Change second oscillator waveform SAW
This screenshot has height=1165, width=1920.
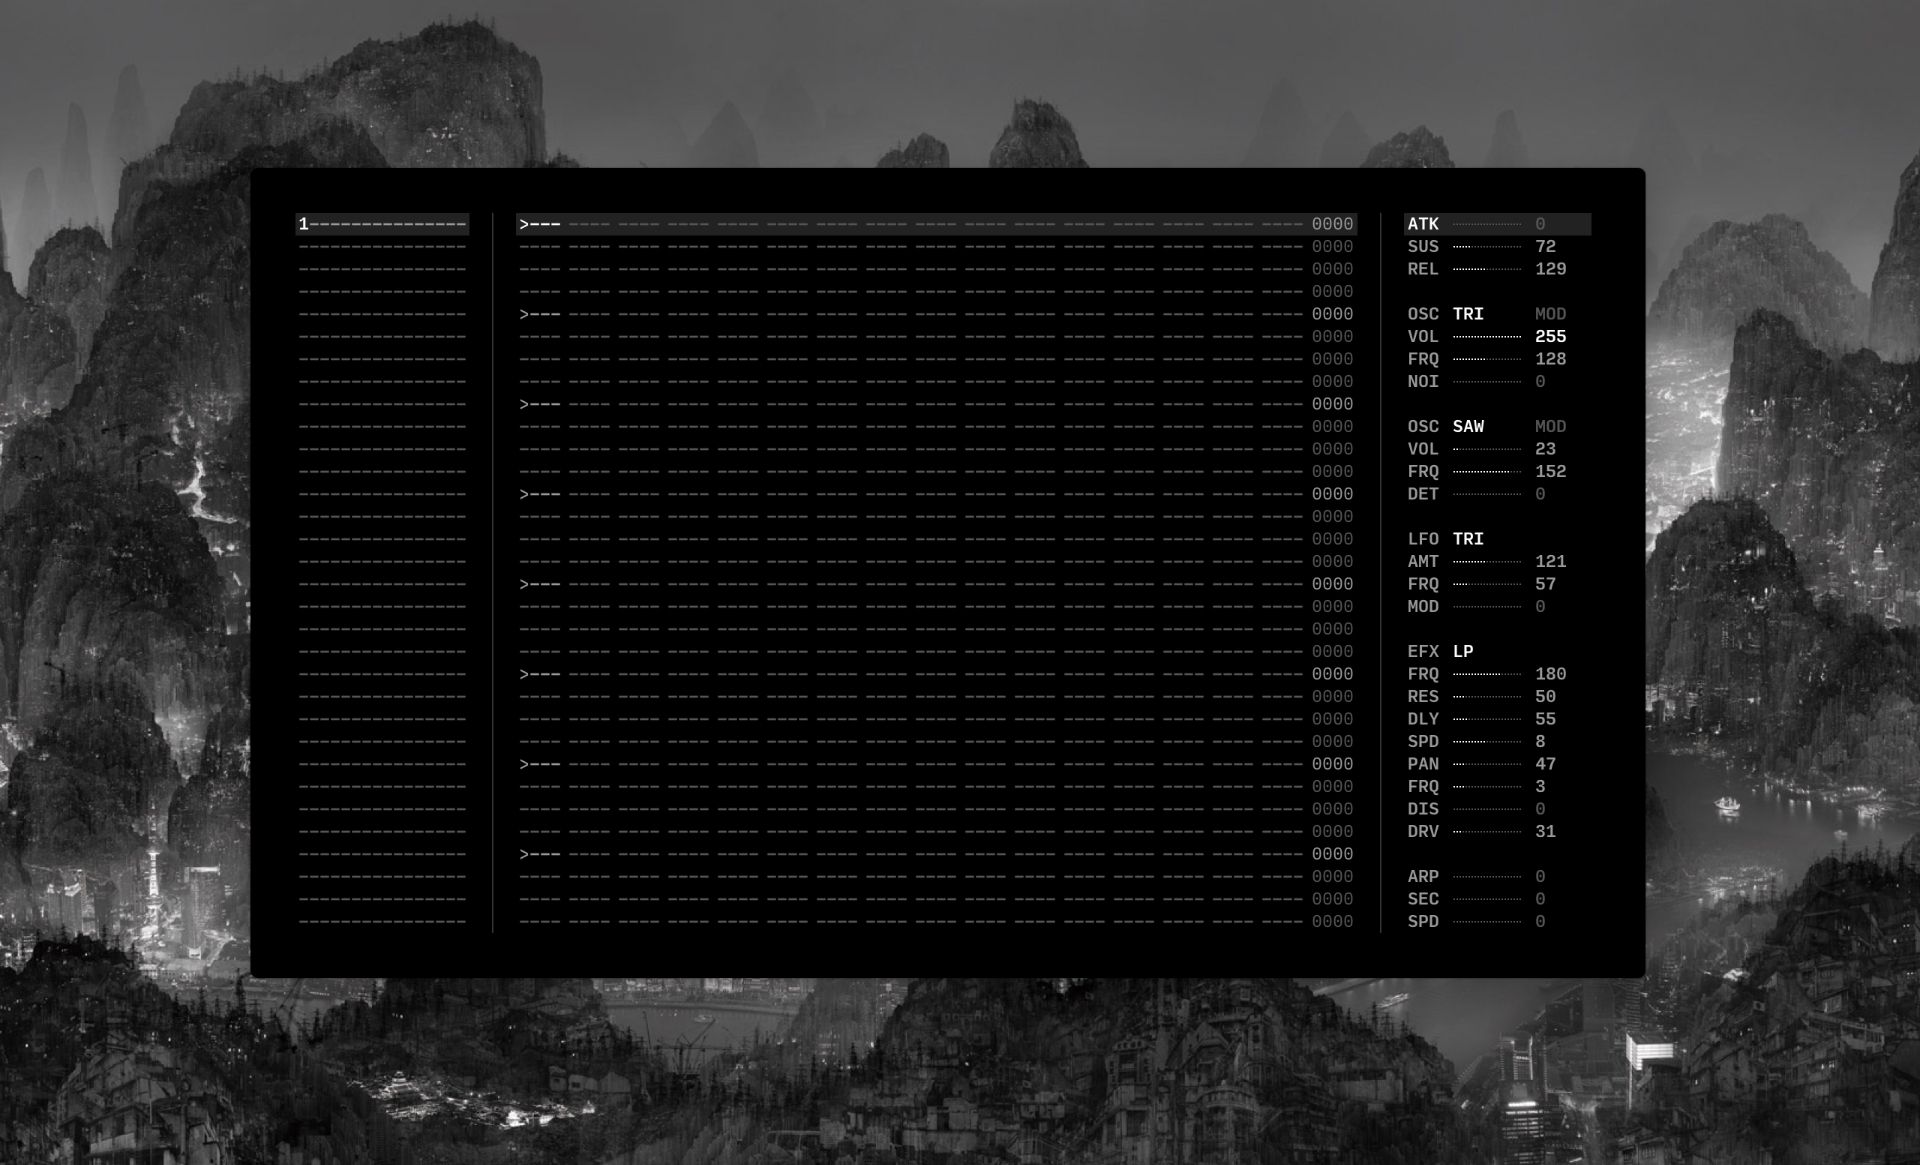click(1468, 427)
